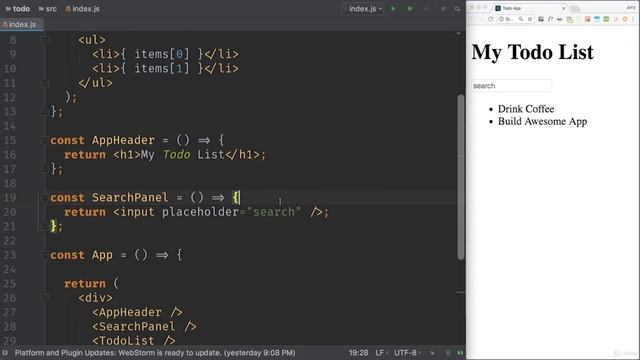Click the AppHeader identifier on line 15
The width and height of the screenshot is (640, 360).
click(x=123, y=140)
